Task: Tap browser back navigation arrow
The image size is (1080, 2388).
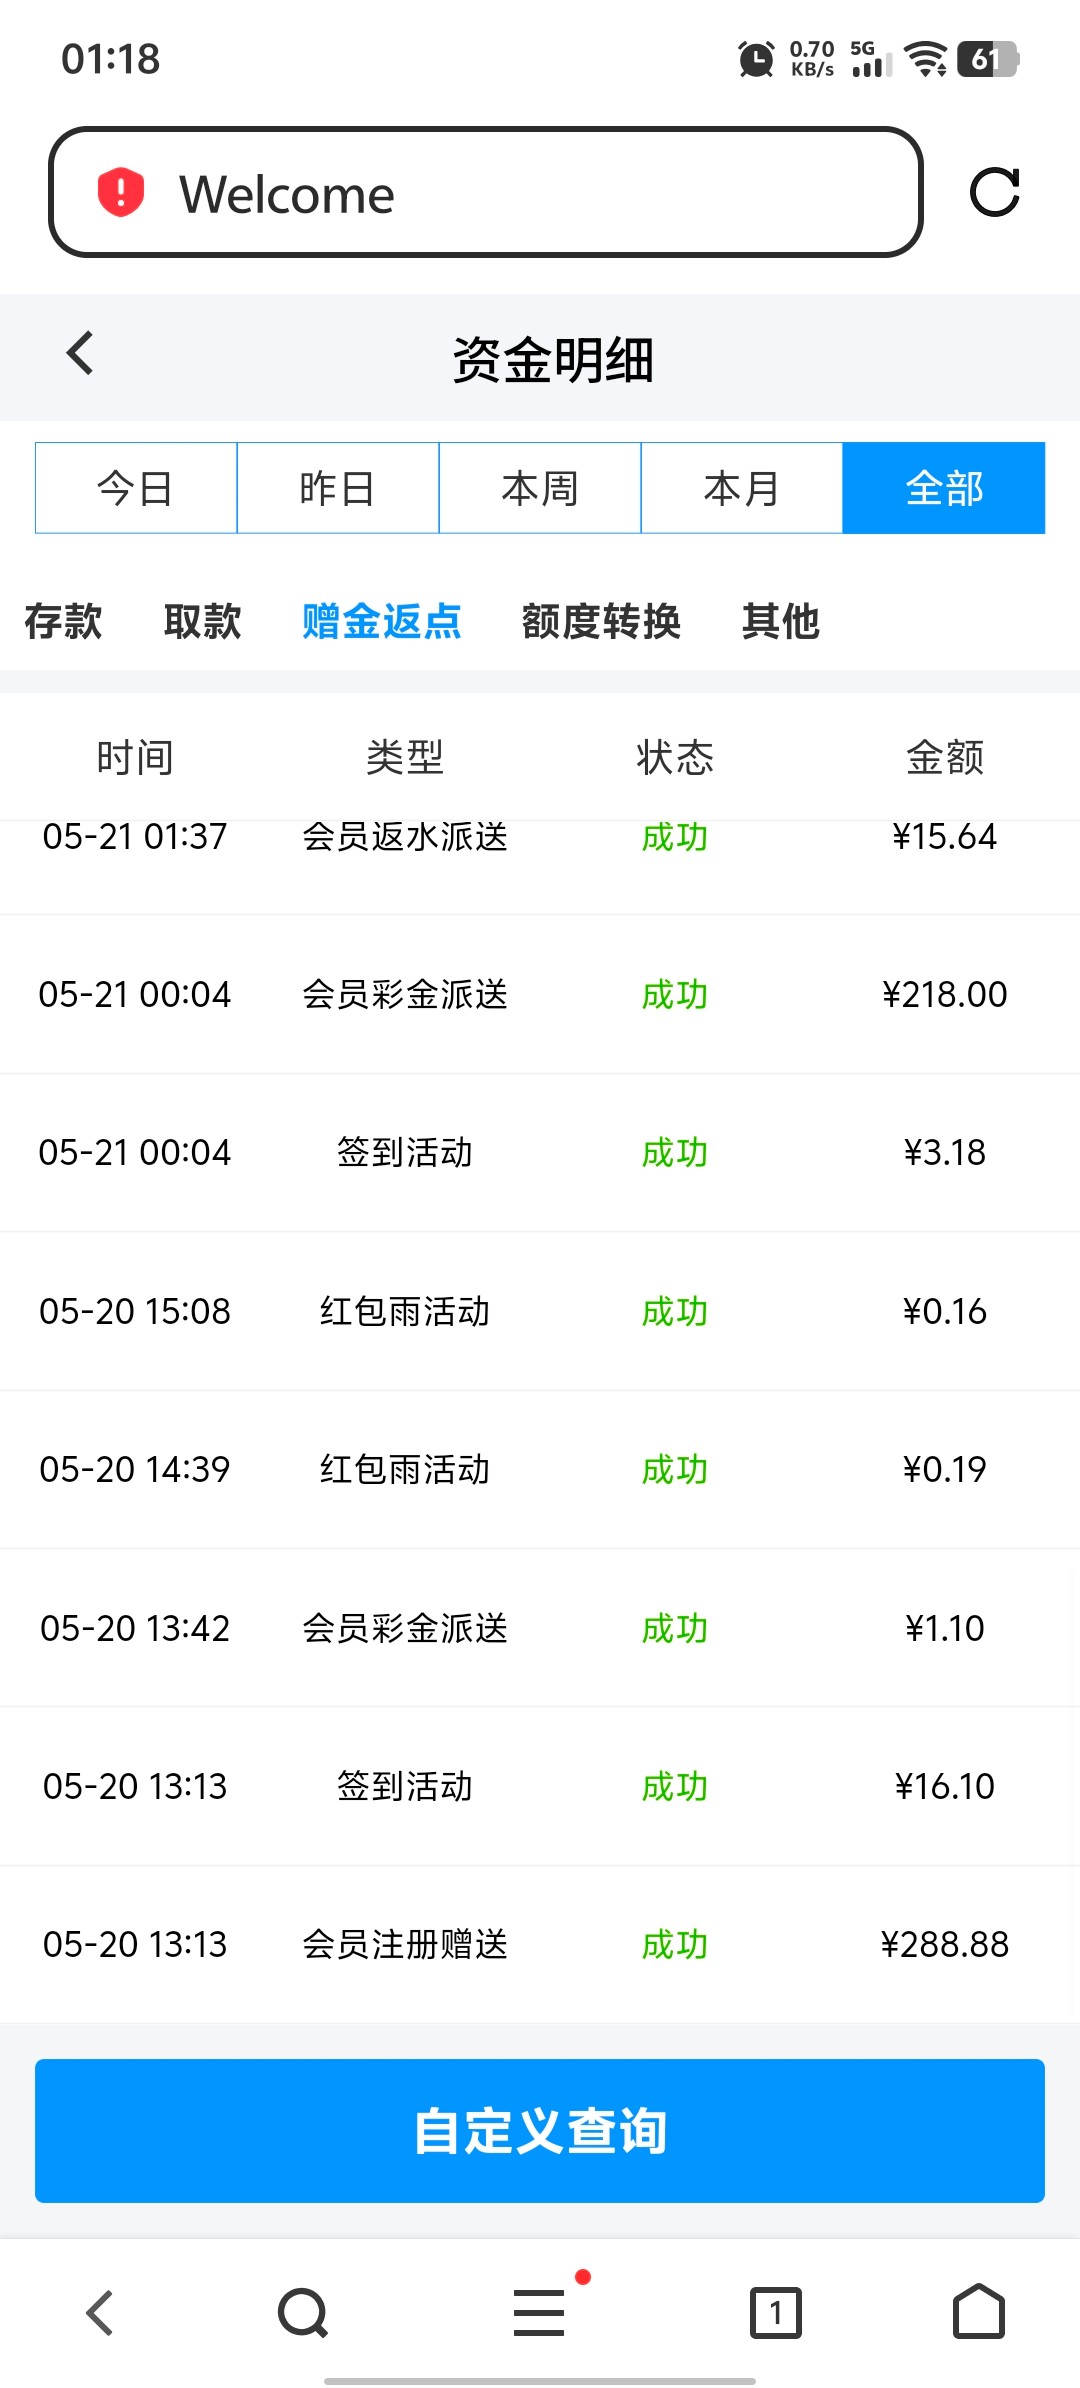Action: (x=100, y=2313)
